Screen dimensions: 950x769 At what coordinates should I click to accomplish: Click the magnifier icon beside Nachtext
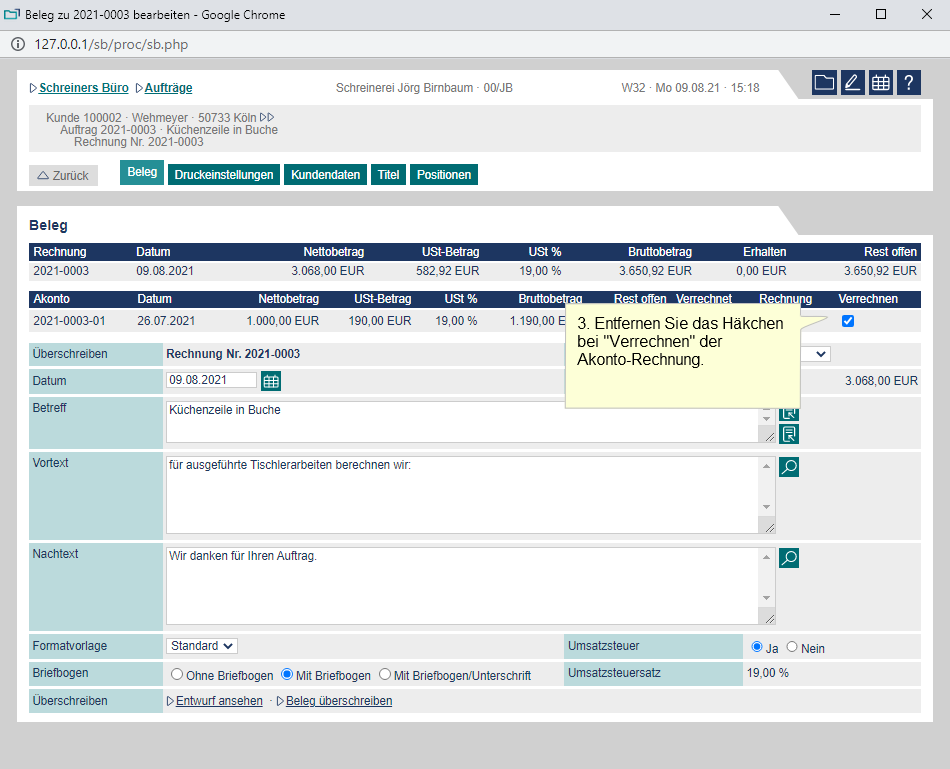click(789, 558)
